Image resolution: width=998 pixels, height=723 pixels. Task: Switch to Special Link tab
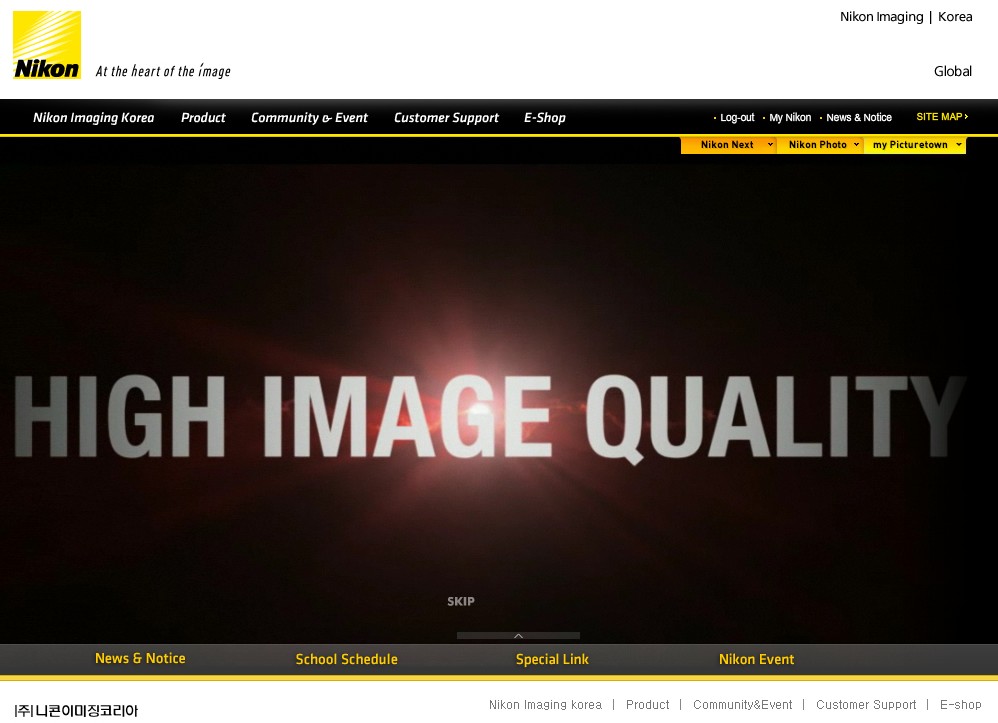(x=552, y=659)
